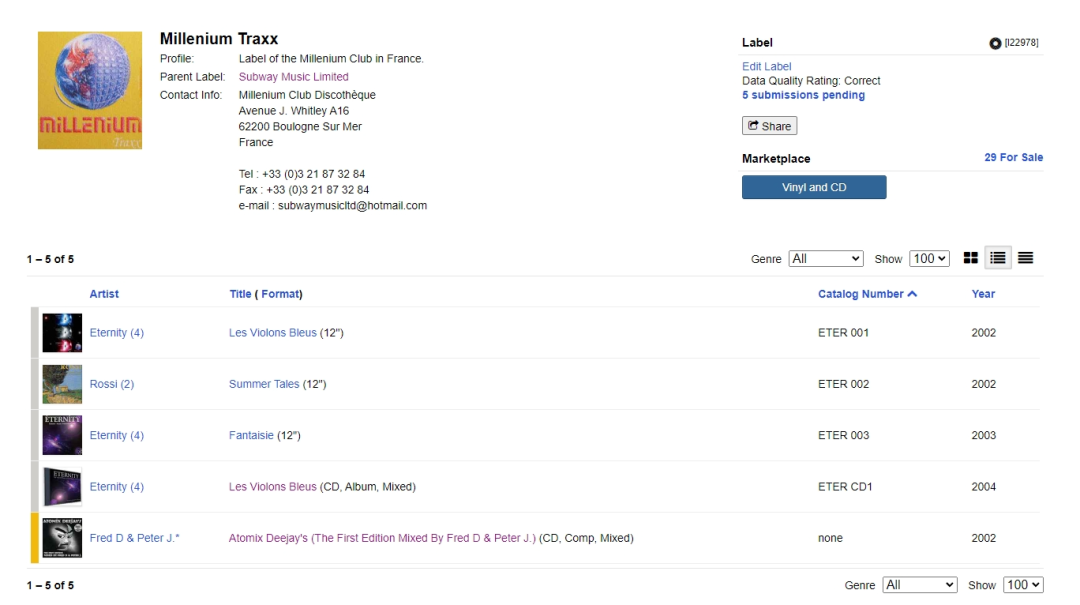This screenshot has height=605, width=1080.
Task: Sort releases by Artist column header
Action: pos(104,294)
